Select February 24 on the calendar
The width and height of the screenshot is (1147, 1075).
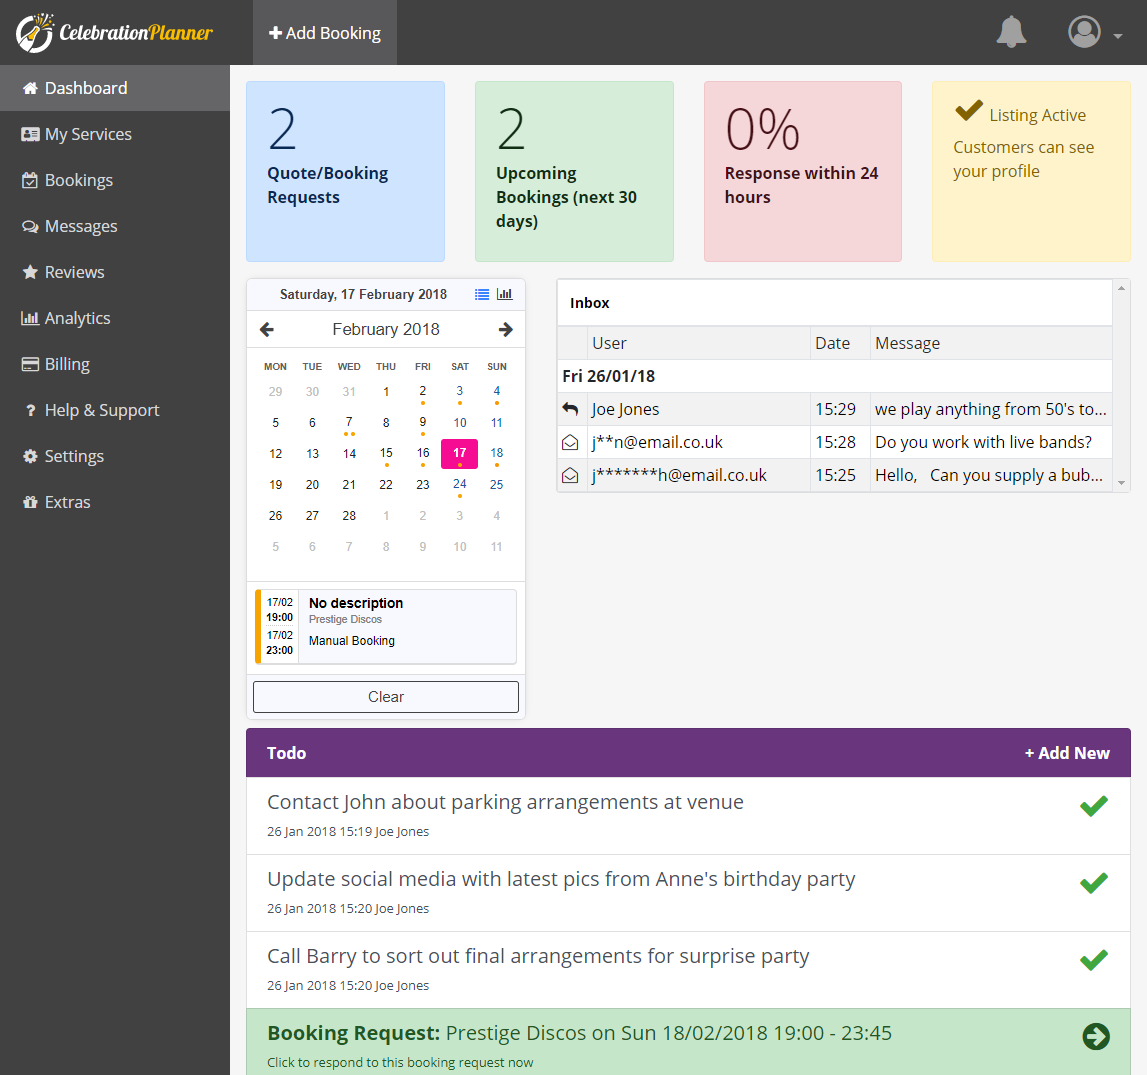(460, 485)
